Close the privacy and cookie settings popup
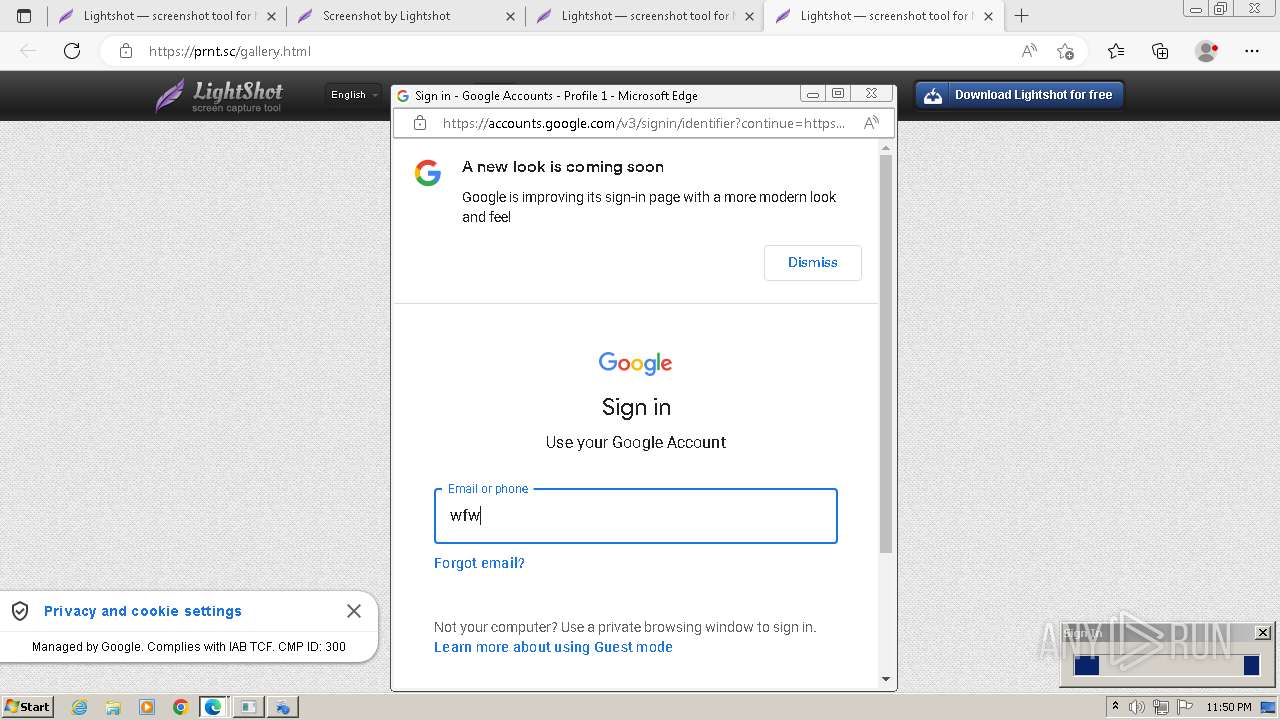Viewport: 1280px width, 720px height. pyautogui.click(x=354, y=611)
